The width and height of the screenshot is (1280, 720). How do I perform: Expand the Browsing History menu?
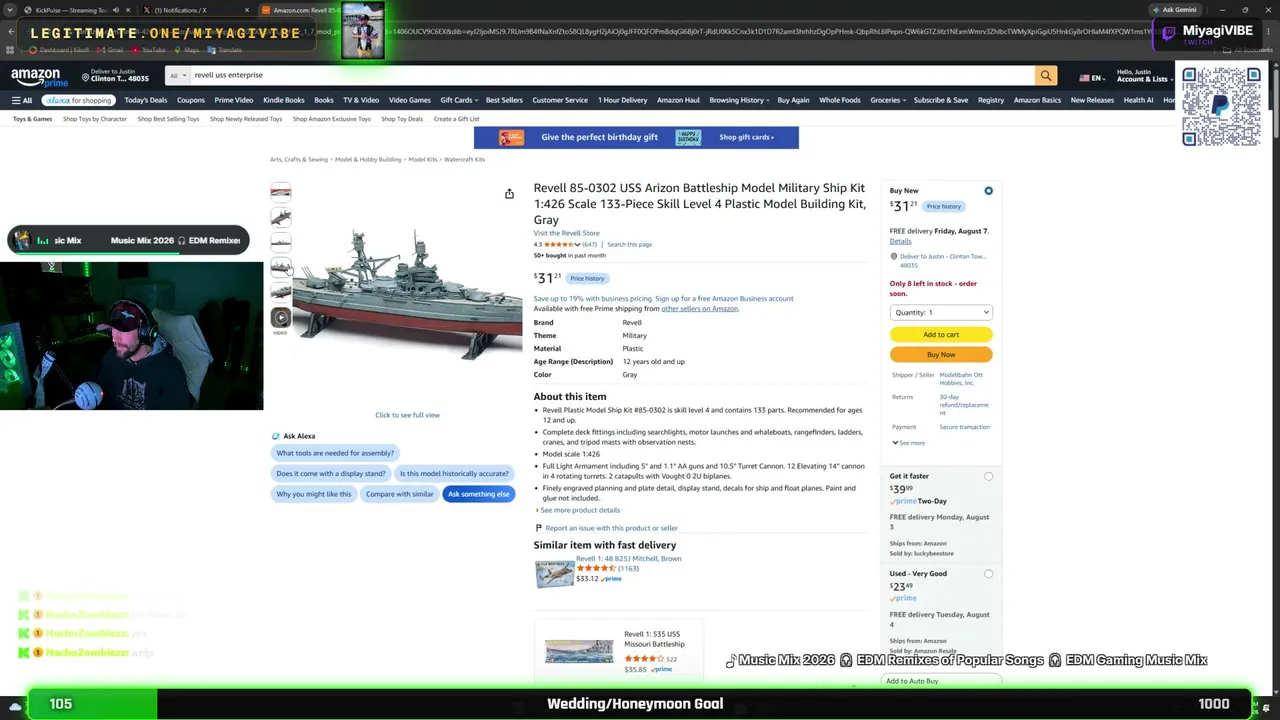click(x=739, y=100)
